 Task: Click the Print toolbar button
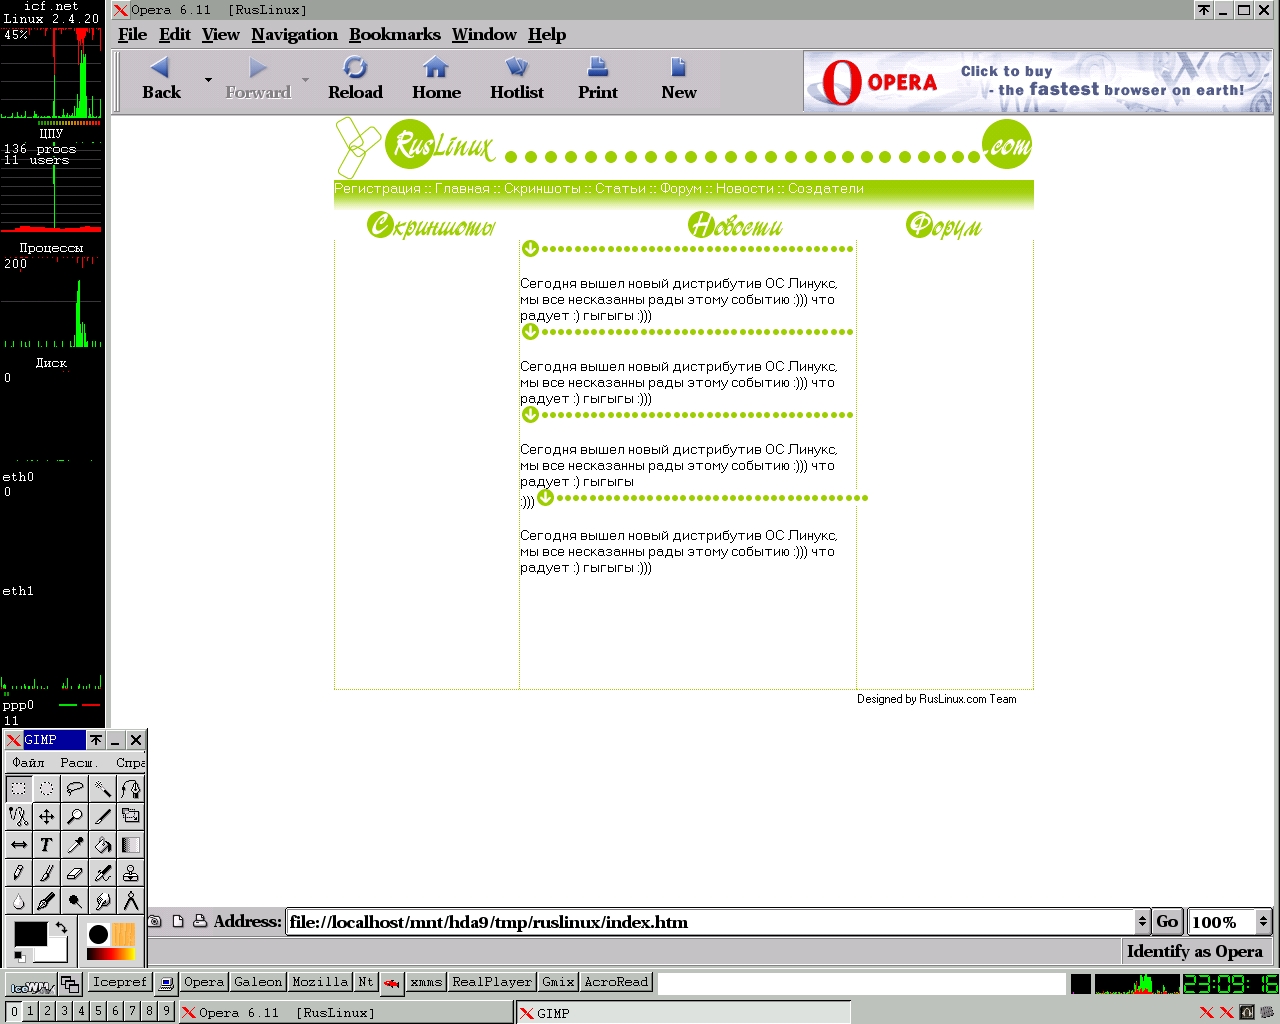click(x=598, y=79)
